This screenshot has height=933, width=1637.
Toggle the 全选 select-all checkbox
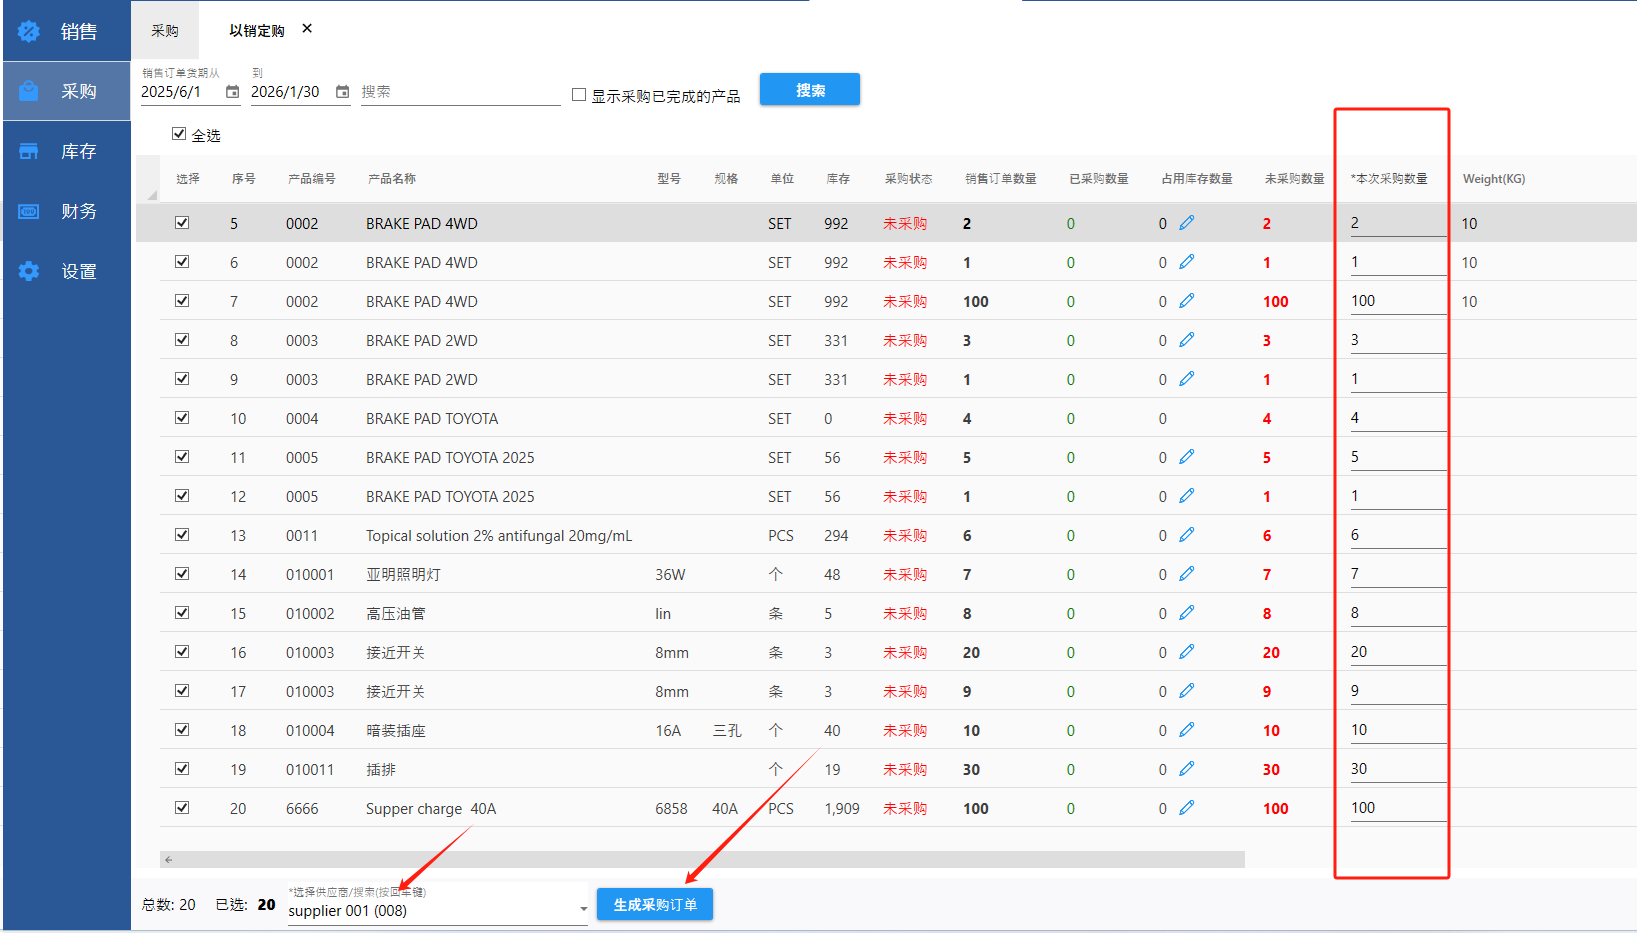(179, 134)
